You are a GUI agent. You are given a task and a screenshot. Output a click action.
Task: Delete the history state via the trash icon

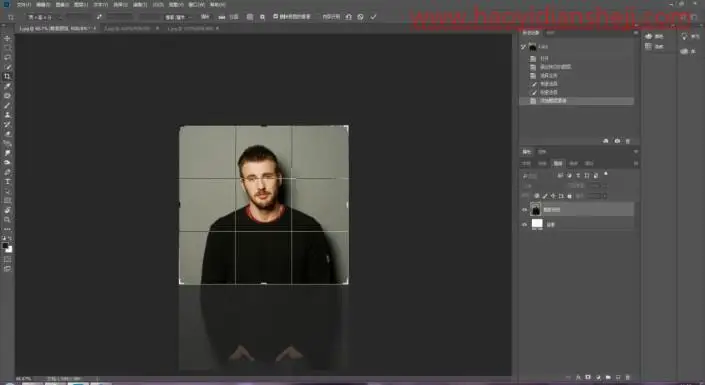click(x=628, y=141)
